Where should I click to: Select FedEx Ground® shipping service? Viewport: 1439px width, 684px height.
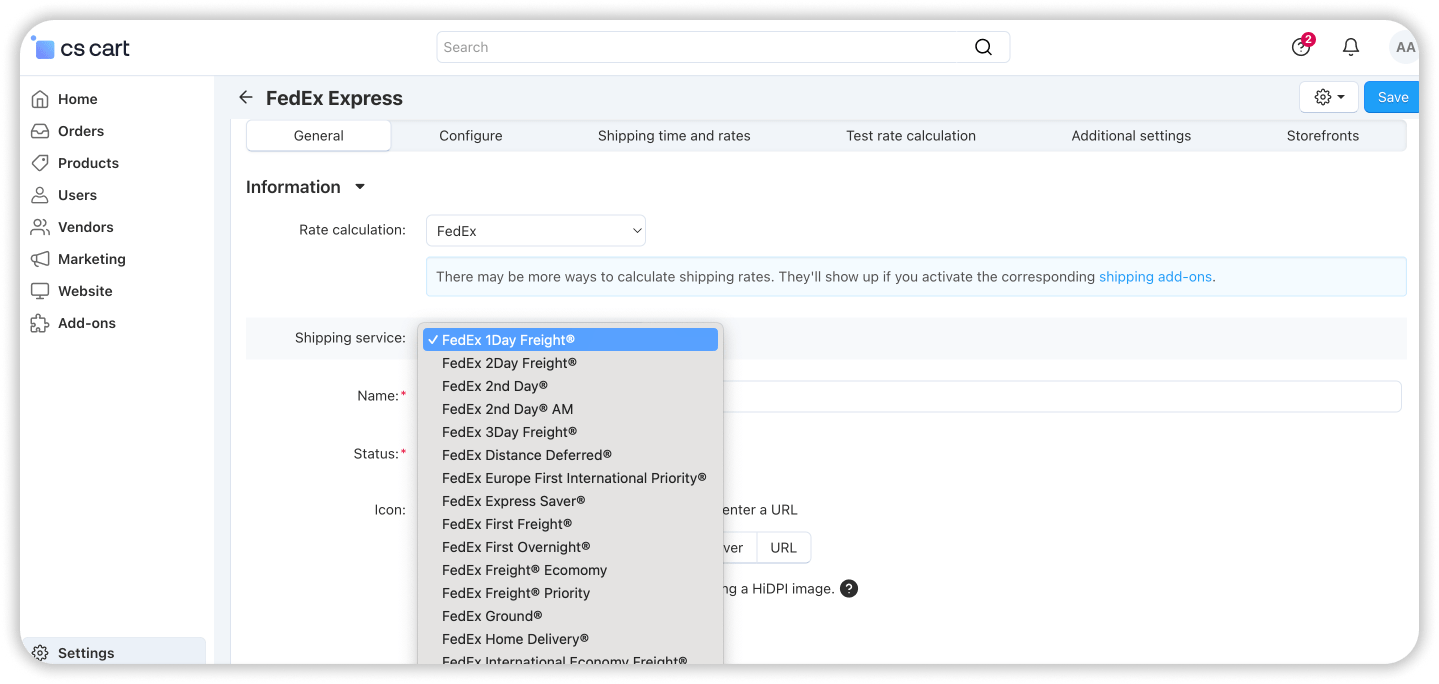(492, 616)
